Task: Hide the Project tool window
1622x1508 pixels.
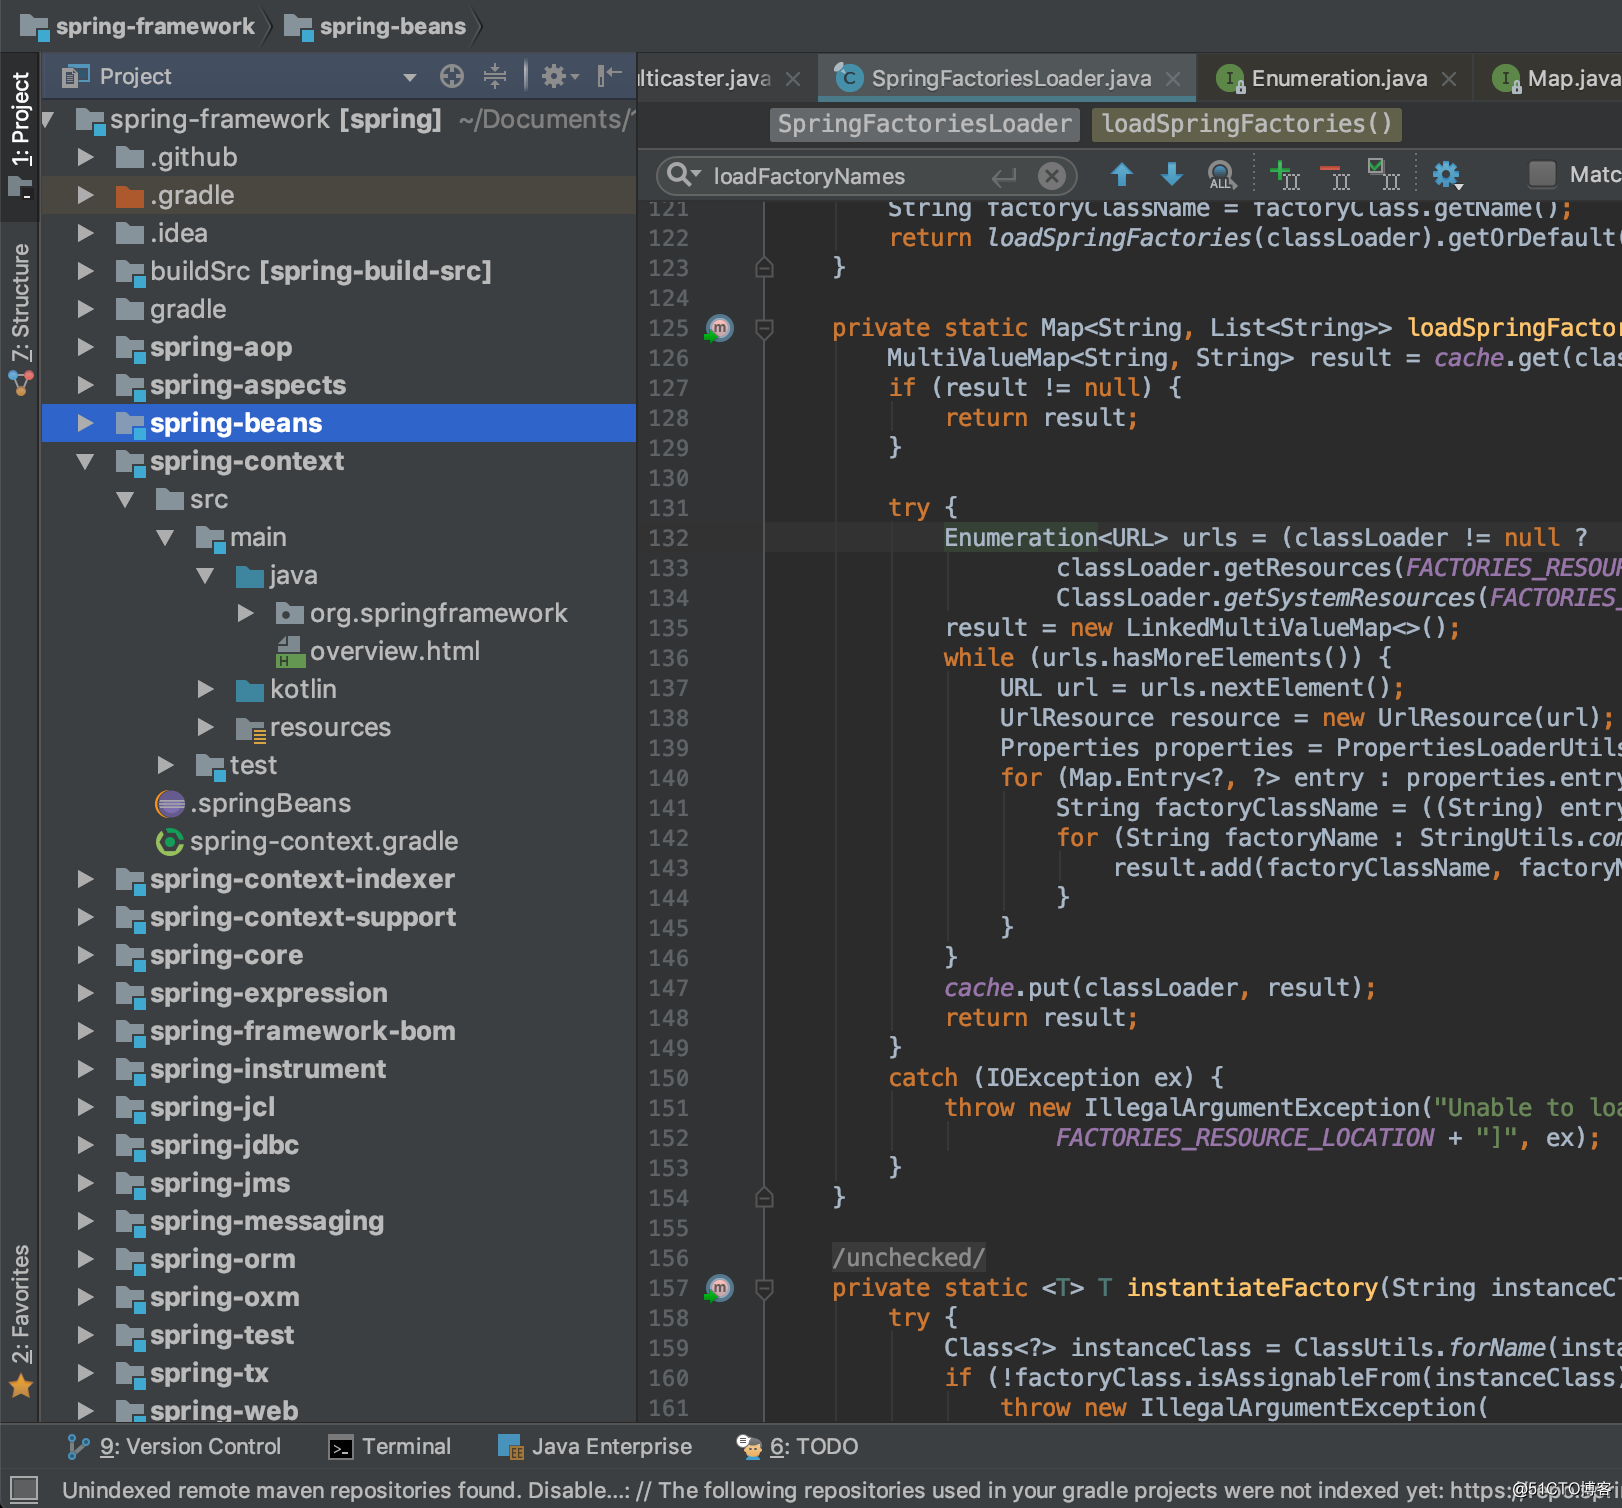Action: coord(609,76)
